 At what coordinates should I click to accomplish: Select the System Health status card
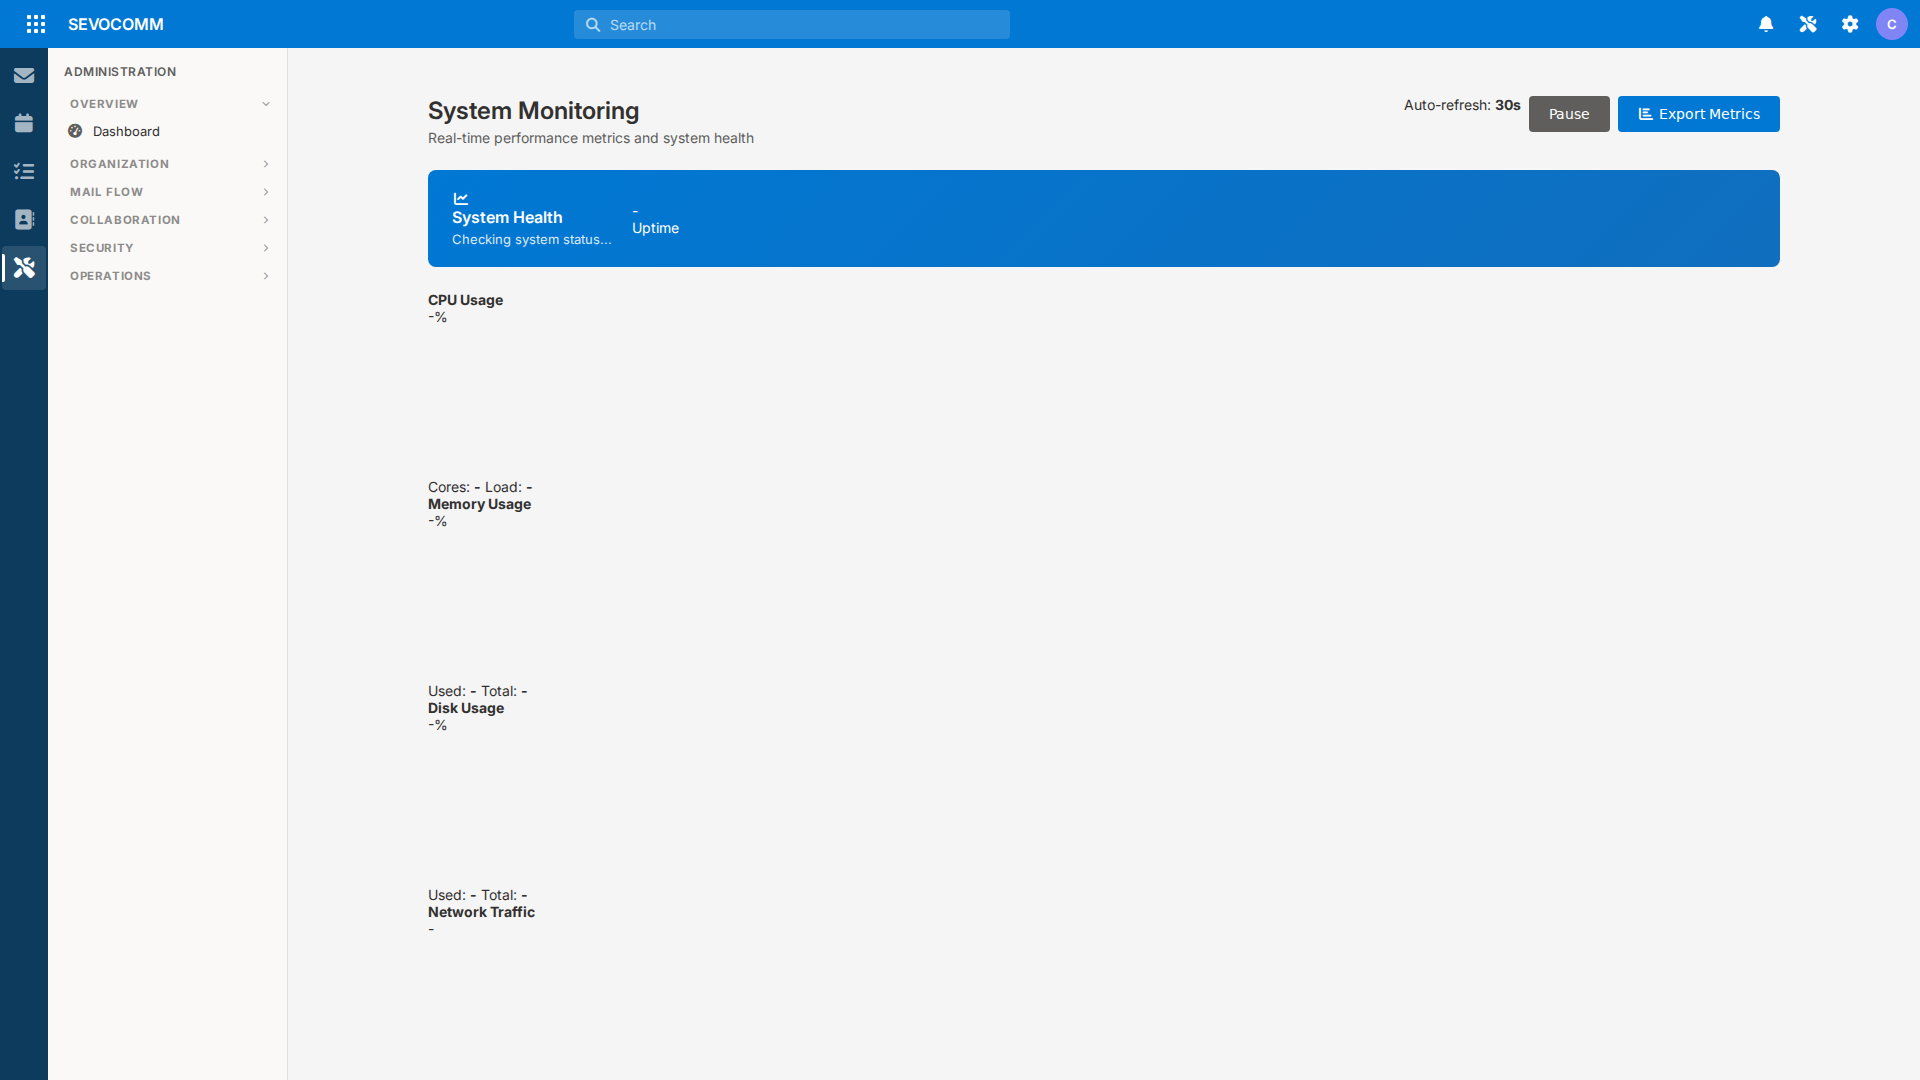(x=1103, y=218)
